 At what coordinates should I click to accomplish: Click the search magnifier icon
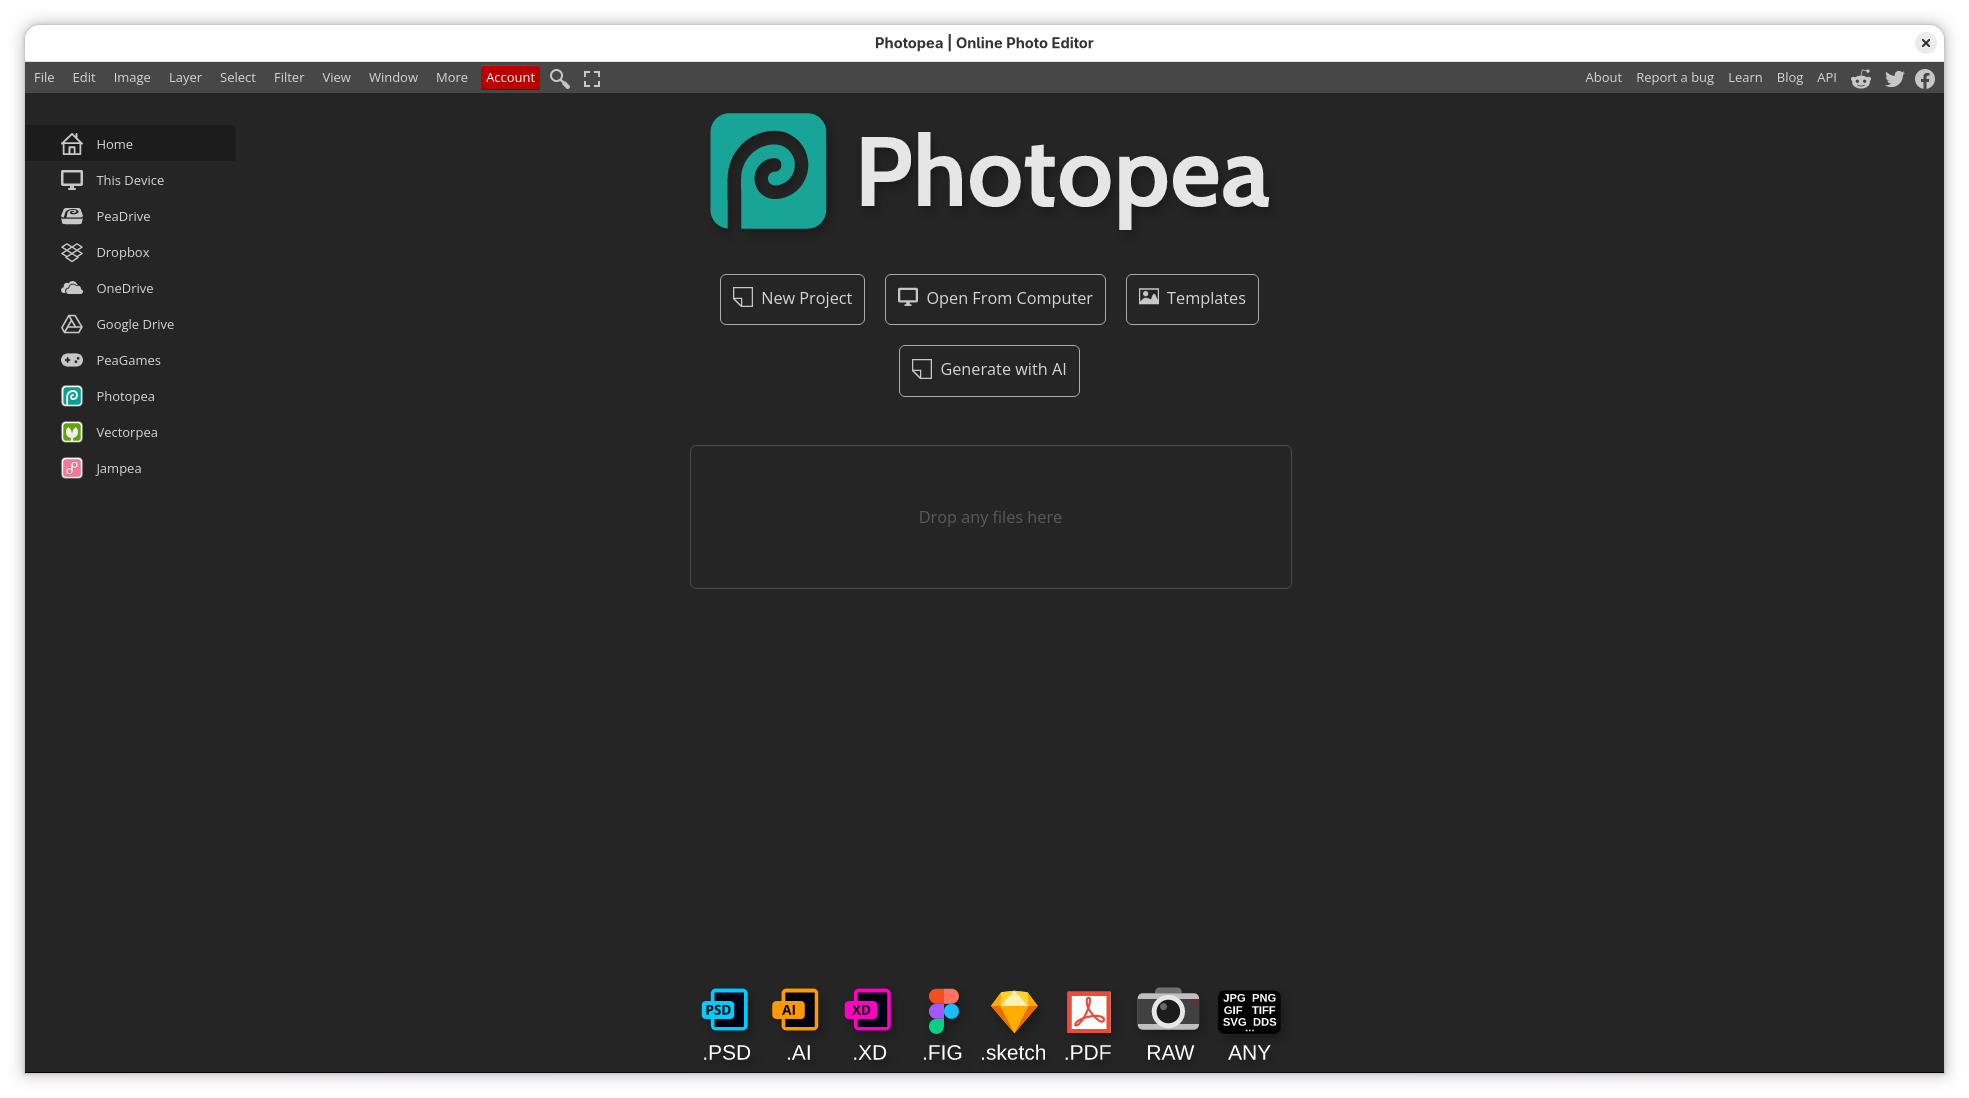(559, 78)
